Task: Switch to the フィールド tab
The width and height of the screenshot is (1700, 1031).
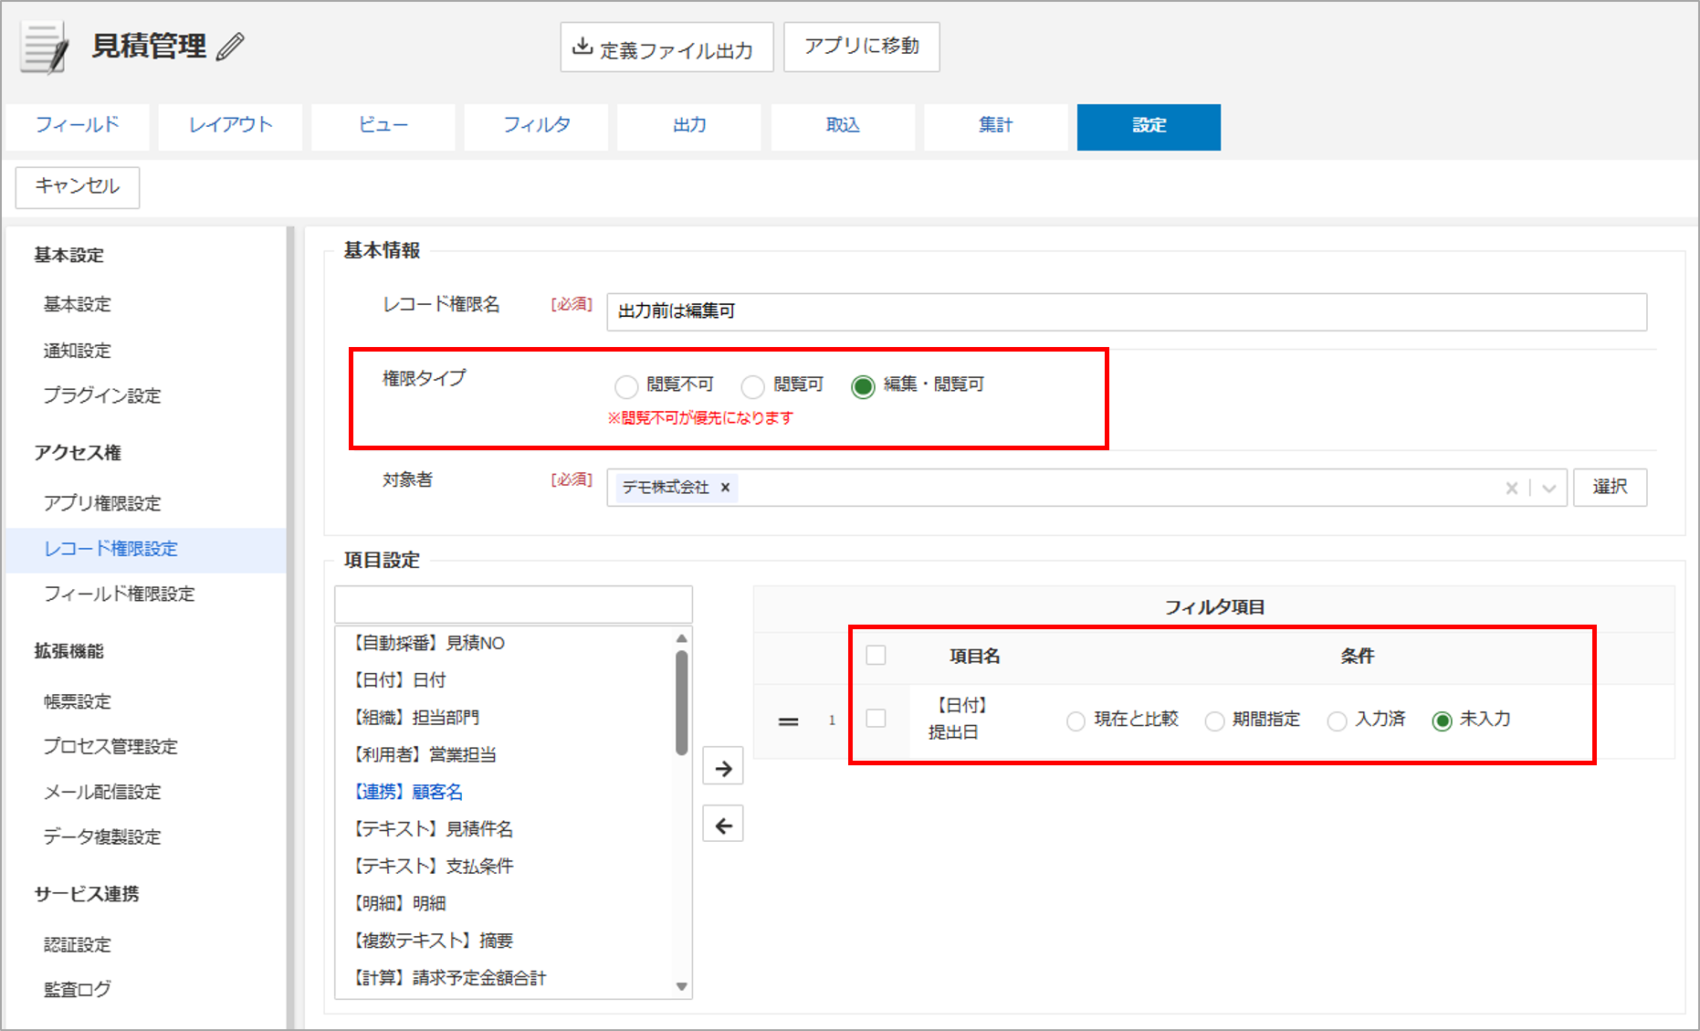Action: (x=77, y=126)
